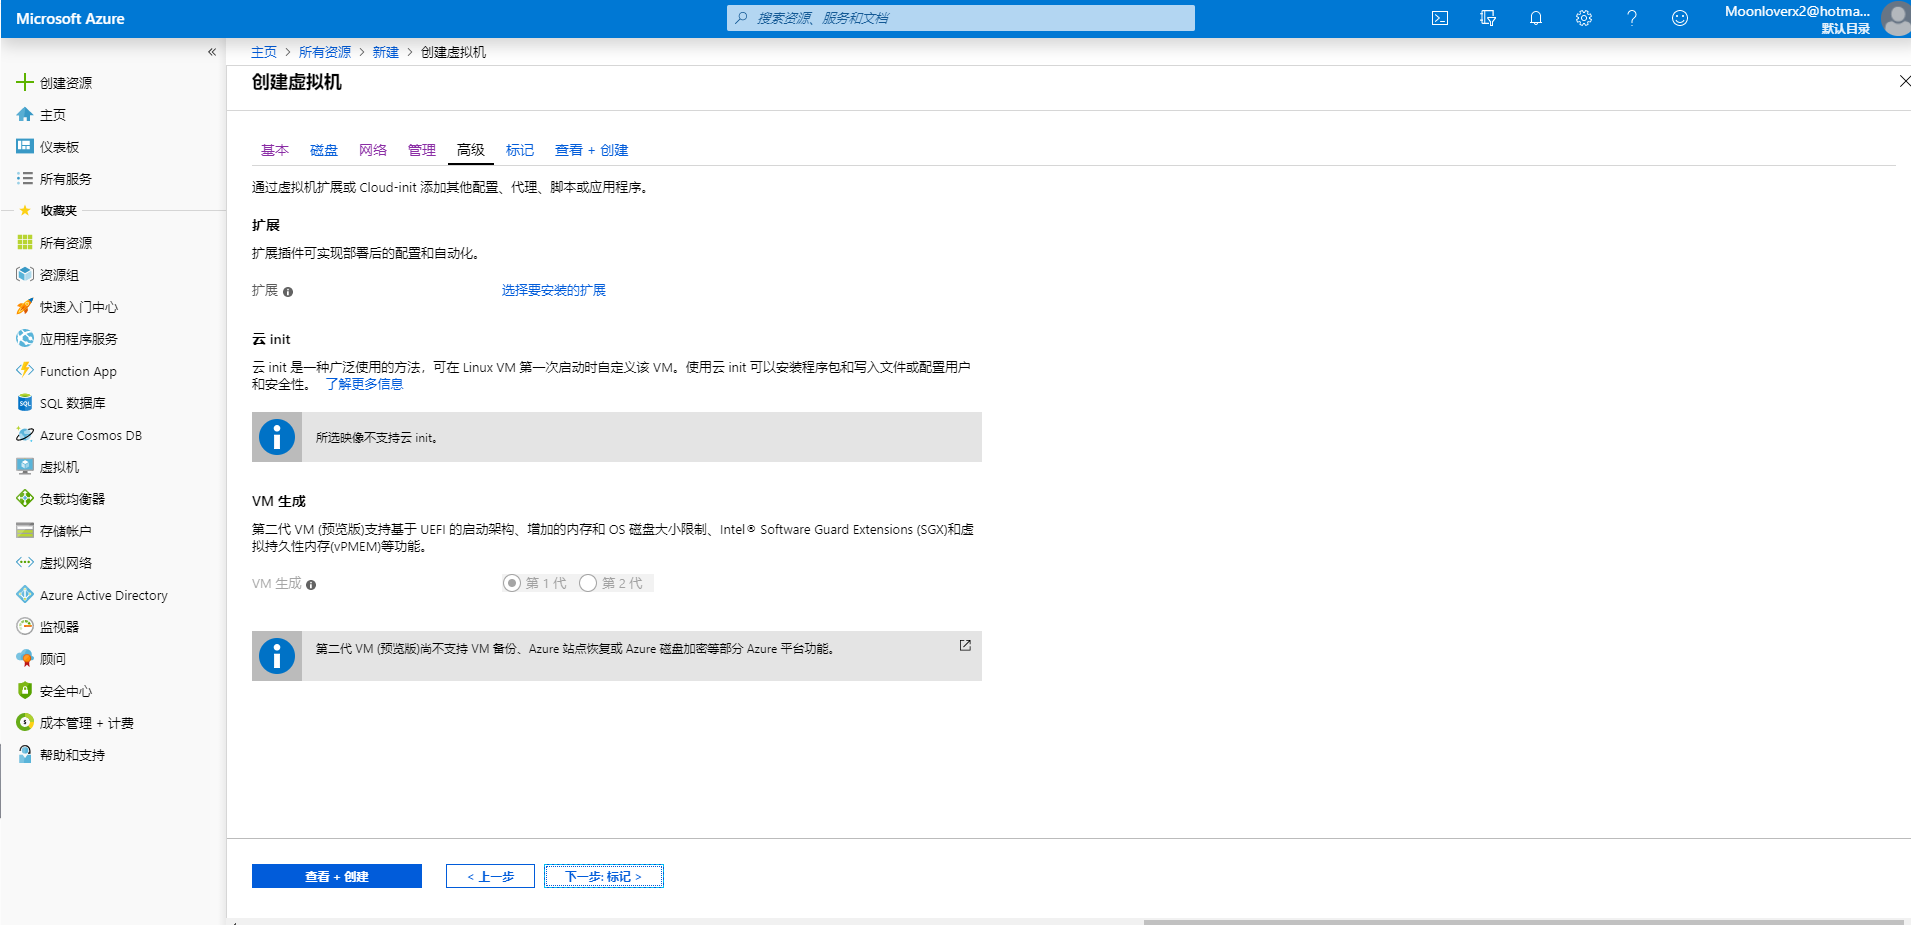Open 虚拟网络 icon in sidebar
The width and height of the screenshot is (1911, 925).
click(25, 562)
